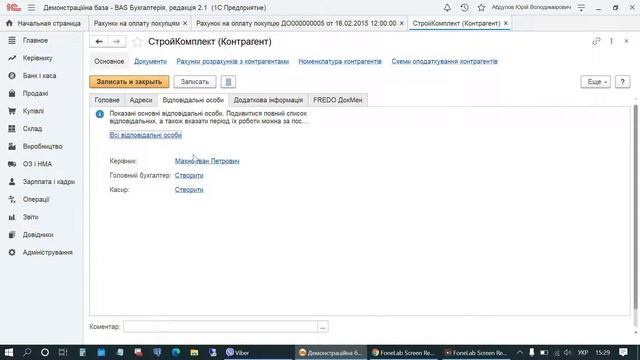Close the invoice ДО000000005 tab

(x=402, y=23)
